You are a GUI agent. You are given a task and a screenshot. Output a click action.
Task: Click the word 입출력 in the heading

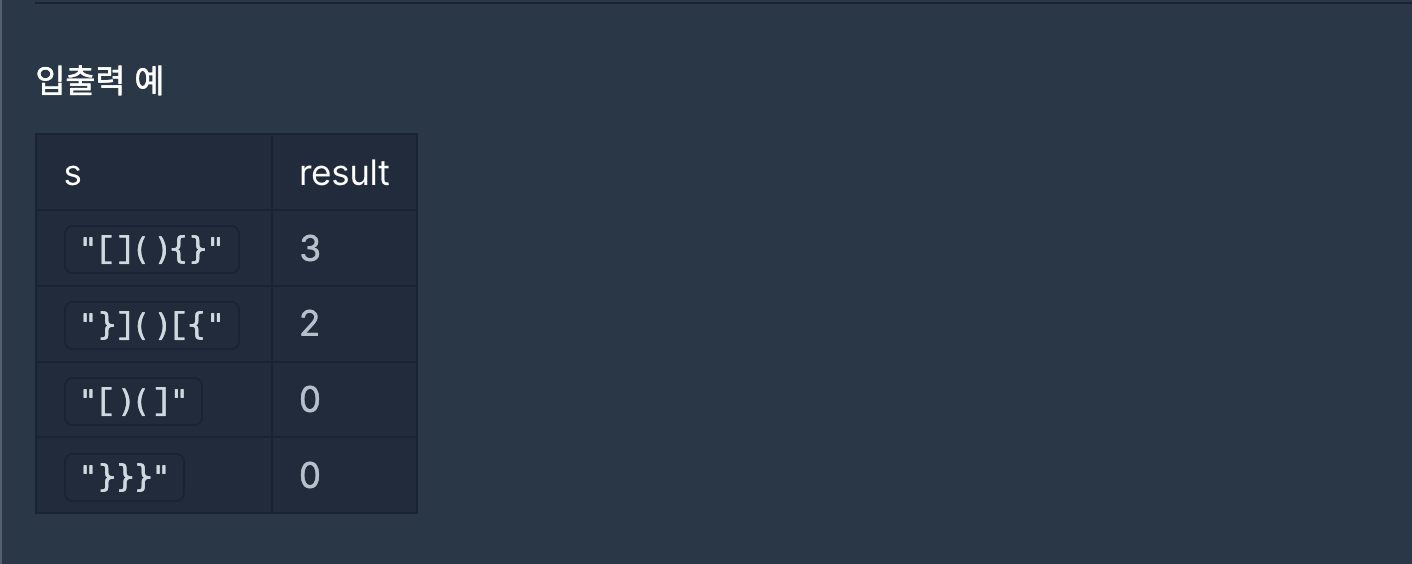(80, 80)
